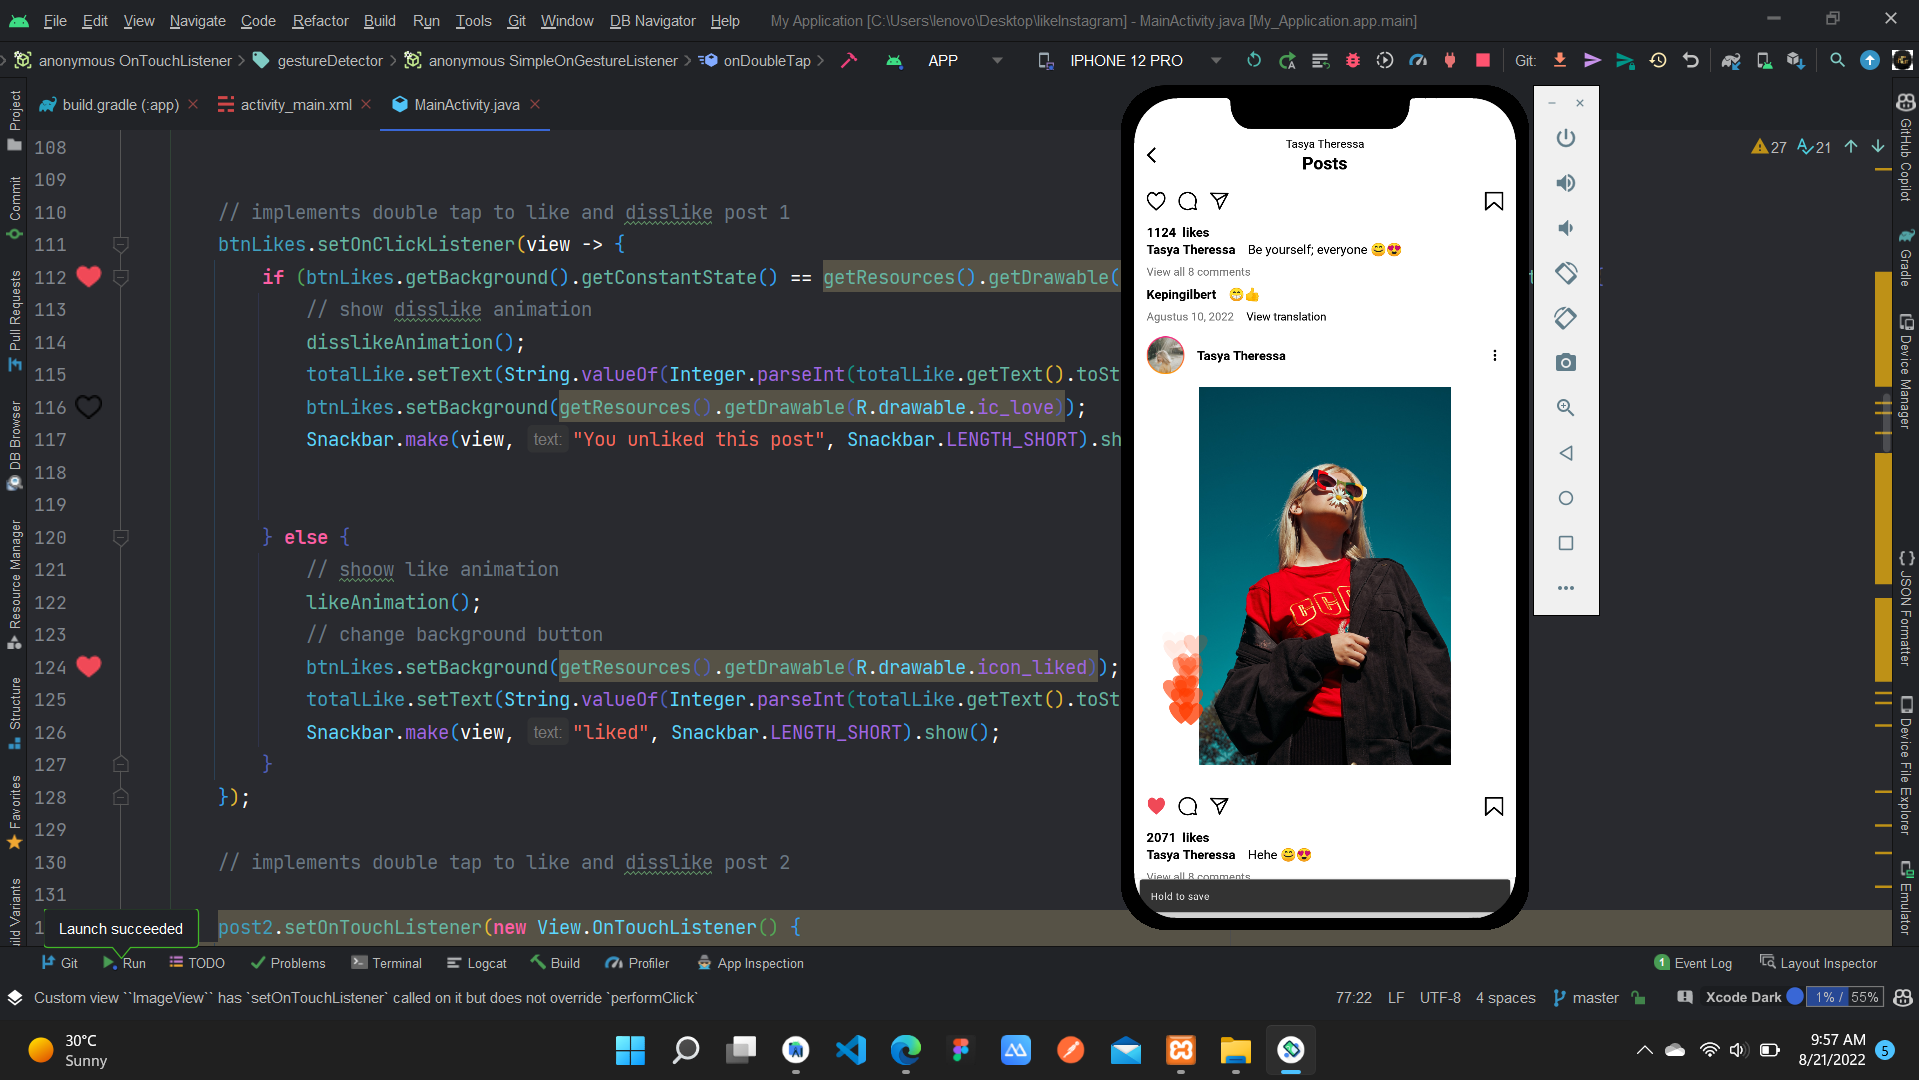The image size is (1919, 1080).
Task: Click the memory usage indicator in the status bar
Action: tap(1843, 997)
